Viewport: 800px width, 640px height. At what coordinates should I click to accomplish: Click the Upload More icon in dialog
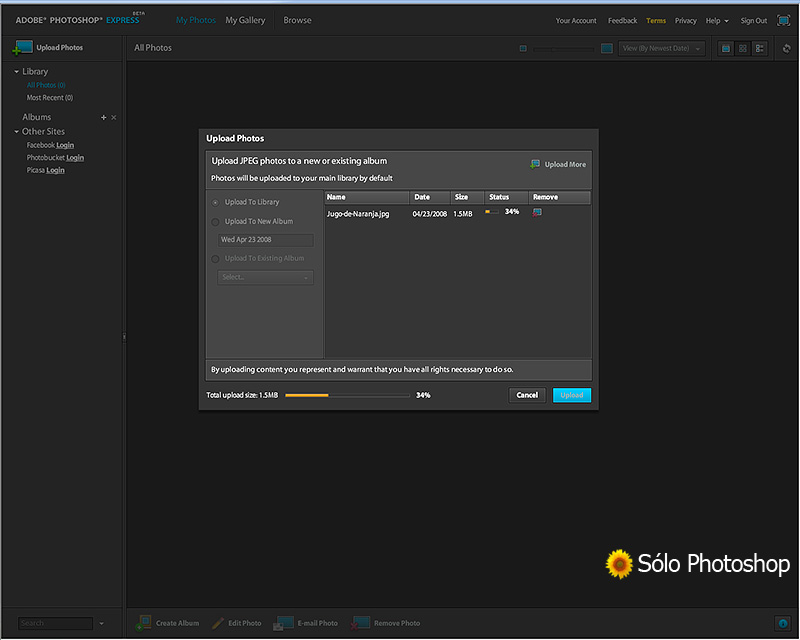[x=537, y=164]
